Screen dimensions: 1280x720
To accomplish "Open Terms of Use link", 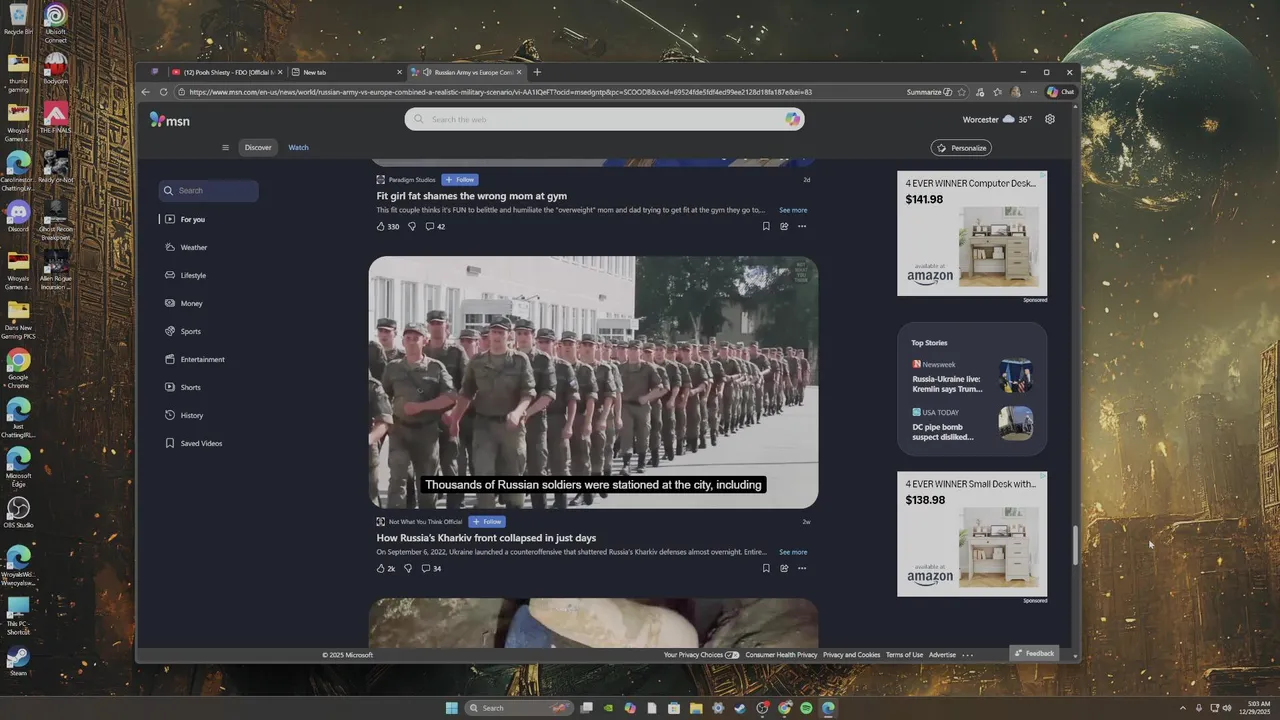I will pos(904,655).
